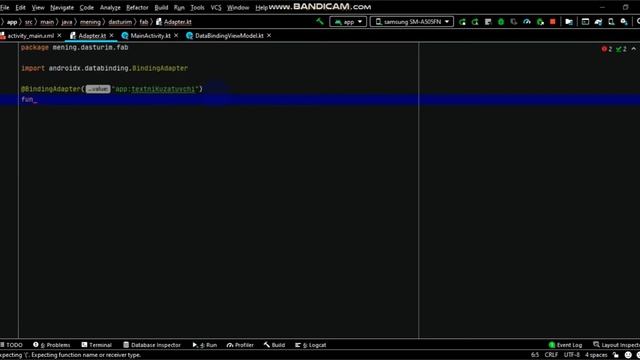Open the Navigate menu
Screen dimensions: 640x360
62,7
